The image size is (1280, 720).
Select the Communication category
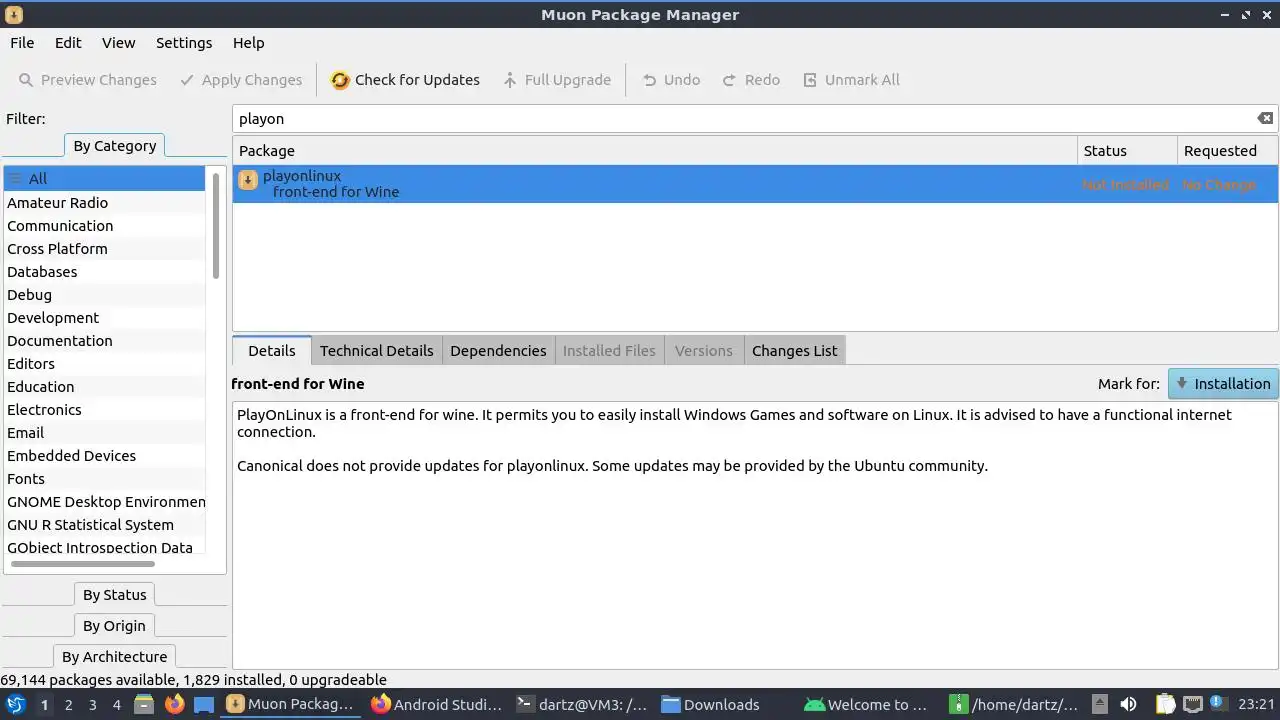(104, 225)
